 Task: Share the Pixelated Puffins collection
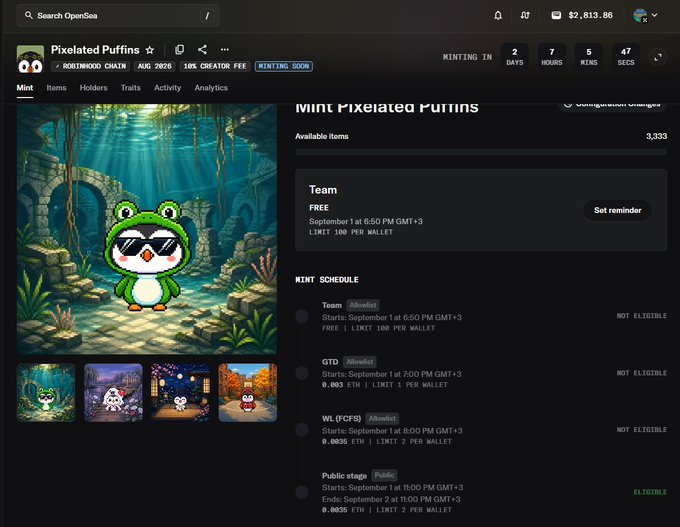[x=202, y=49]
